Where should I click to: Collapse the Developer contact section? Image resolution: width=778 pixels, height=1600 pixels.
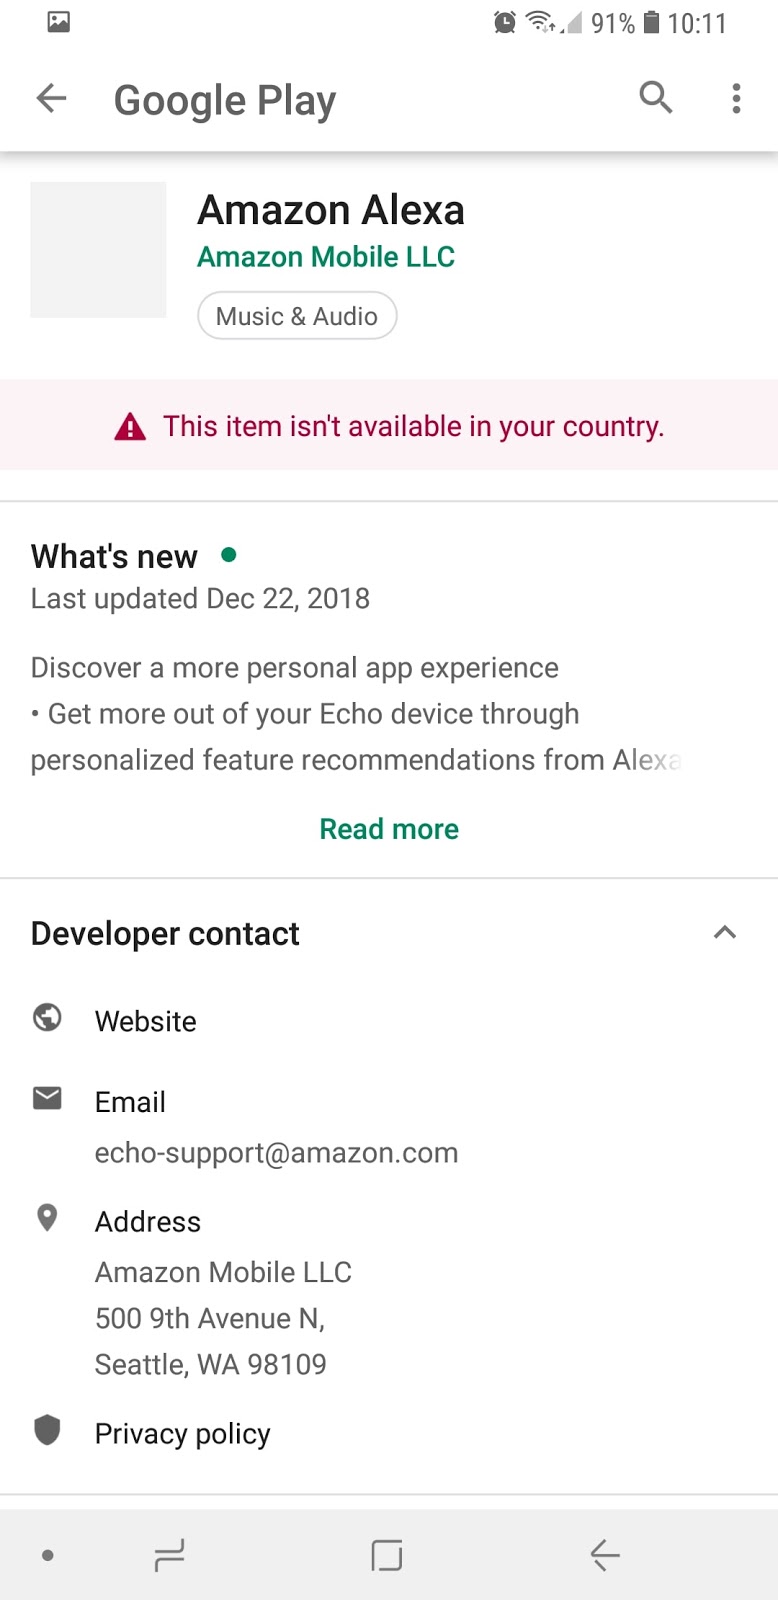tap(724, 933)
